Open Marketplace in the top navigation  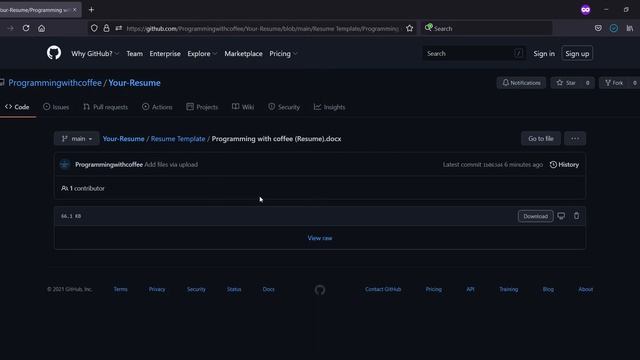pyautogui.click(x=243, y=53)
